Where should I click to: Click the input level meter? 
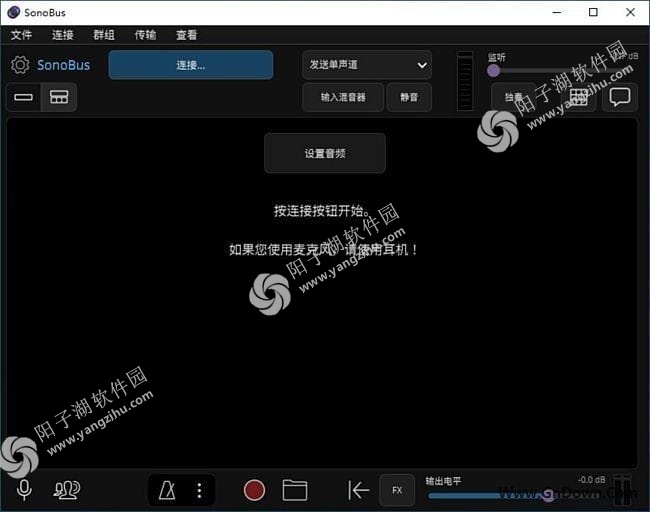coord(465,81)
